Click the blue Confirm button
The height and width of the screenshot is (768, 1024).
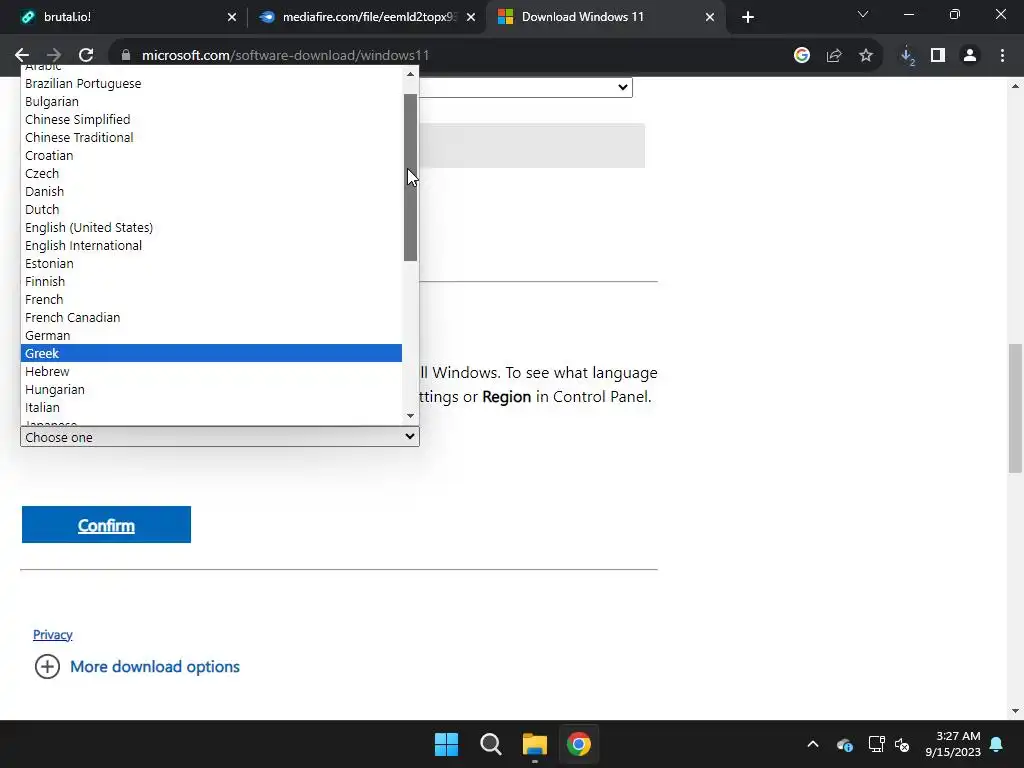click(106, 524)
